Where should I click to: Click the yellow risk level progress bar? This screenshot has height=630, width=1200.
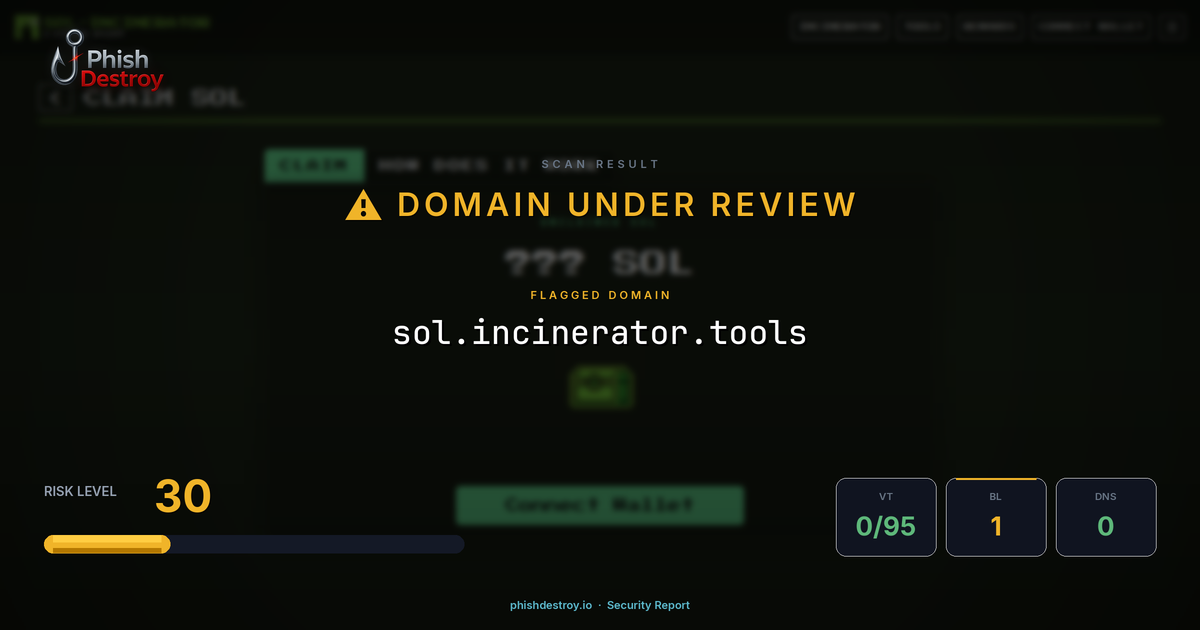pos(106,543)
